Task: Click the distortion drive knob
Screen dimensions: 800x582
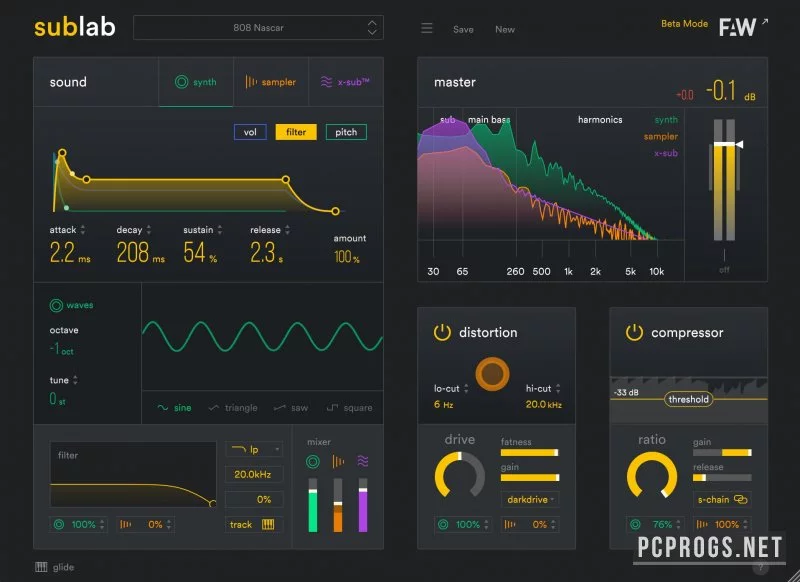Action: point(460,475)
